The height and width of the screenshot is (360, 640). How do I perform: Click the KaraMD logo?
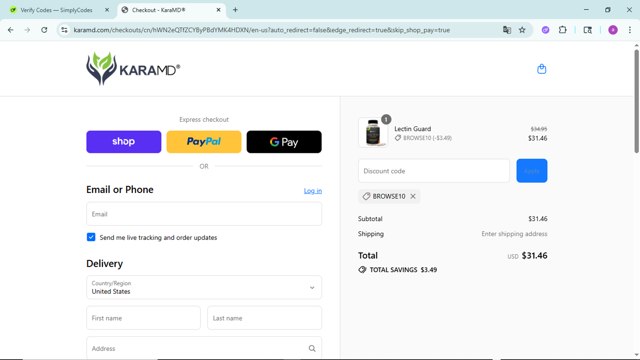pyautogui.click(x=133, y=69)
